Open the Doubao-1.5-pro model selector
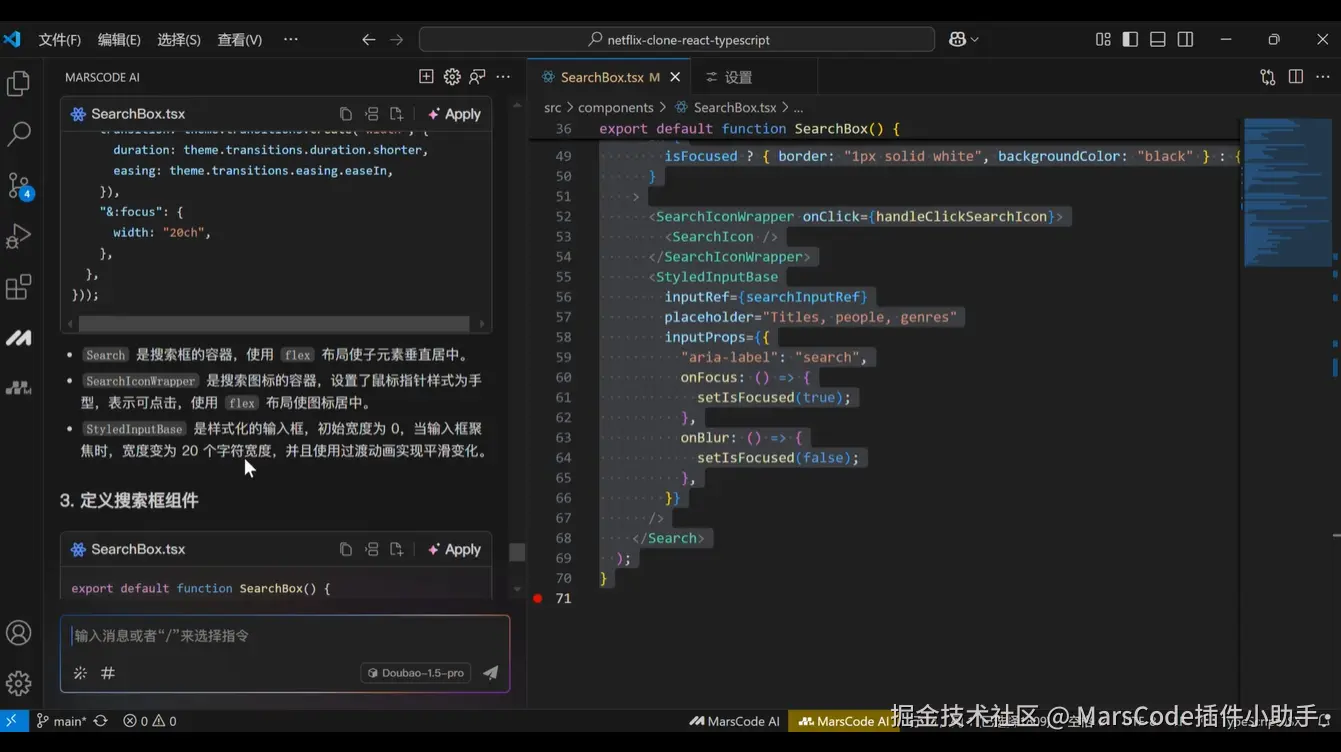Screen dimensions: 1341x752 [x=416, y=673]
